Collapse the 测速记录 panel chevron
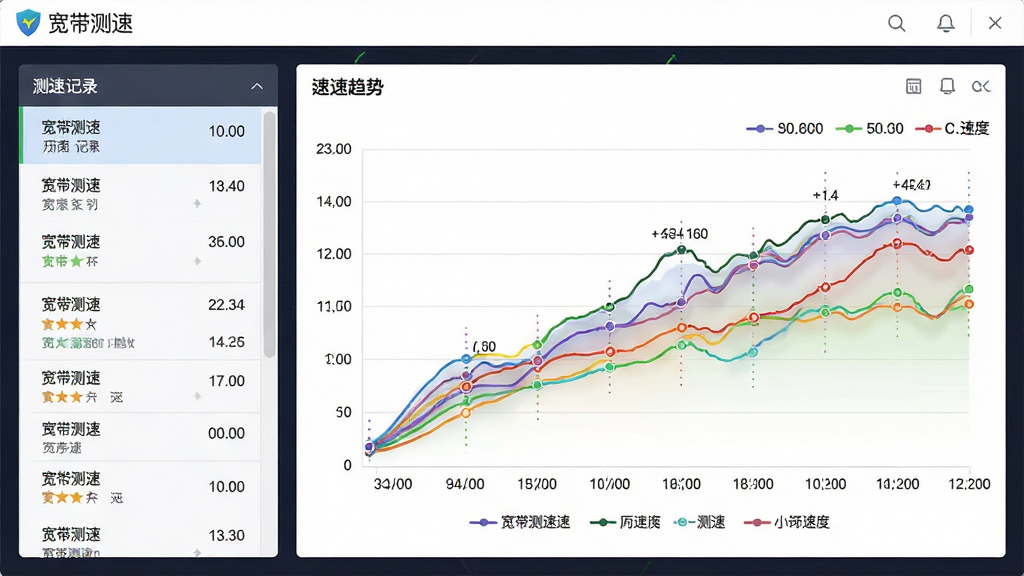 tap(257, 86)
